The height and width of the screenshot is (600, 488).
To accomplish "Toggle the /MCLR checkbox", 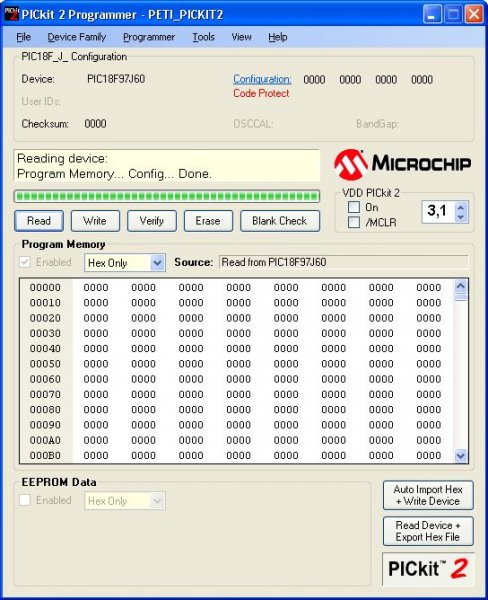I will pos(354,222).
